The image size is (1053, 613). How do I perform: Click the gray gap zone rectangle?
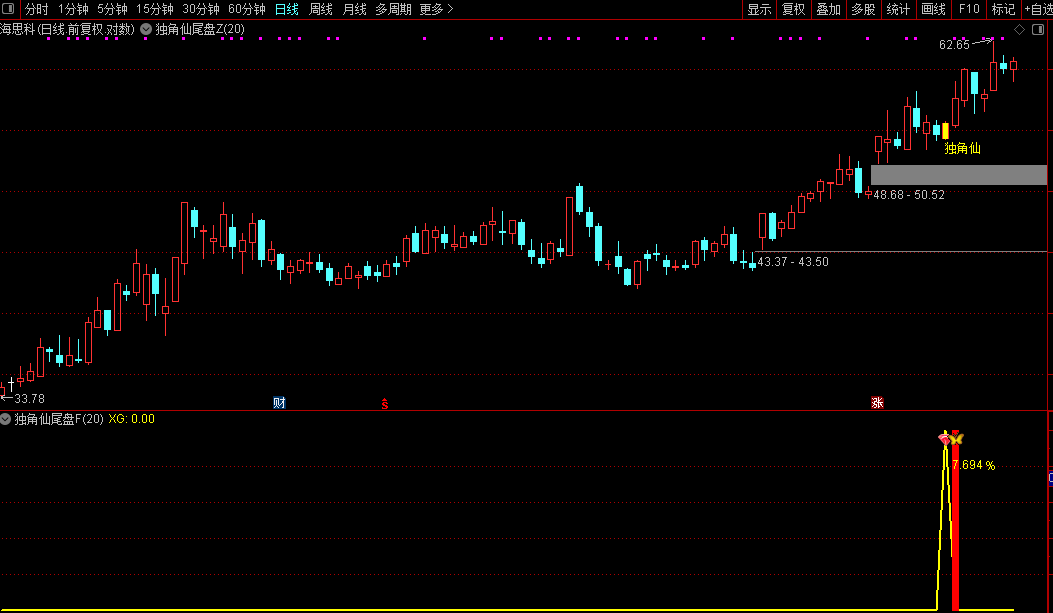pos(959,175)
